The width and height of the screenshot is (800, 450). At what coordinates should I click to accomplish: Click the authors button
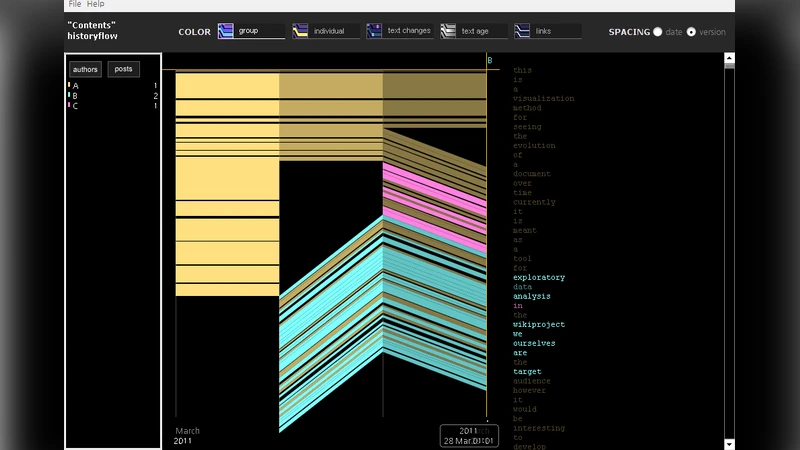(x=85, y=69)
